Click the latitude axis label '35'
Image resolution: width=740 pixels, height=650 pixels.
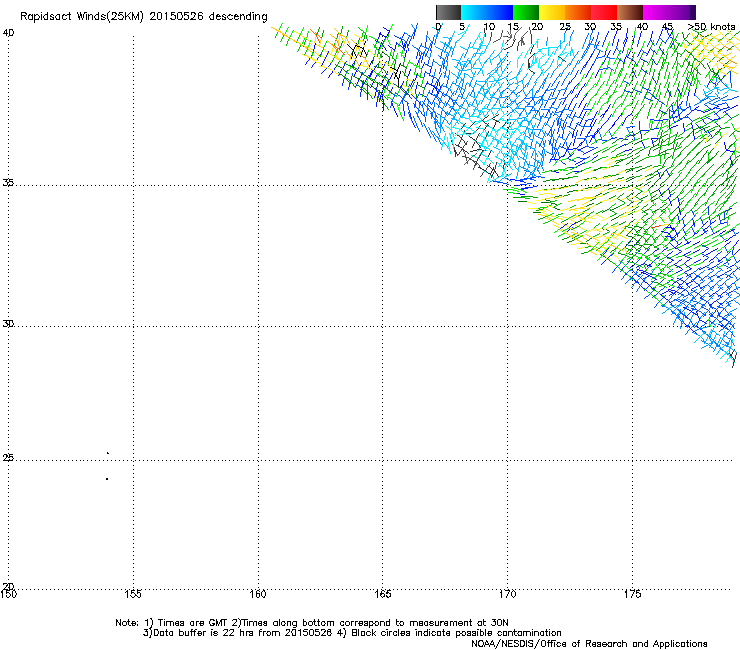pyautogui.click(x=8, y=182)
